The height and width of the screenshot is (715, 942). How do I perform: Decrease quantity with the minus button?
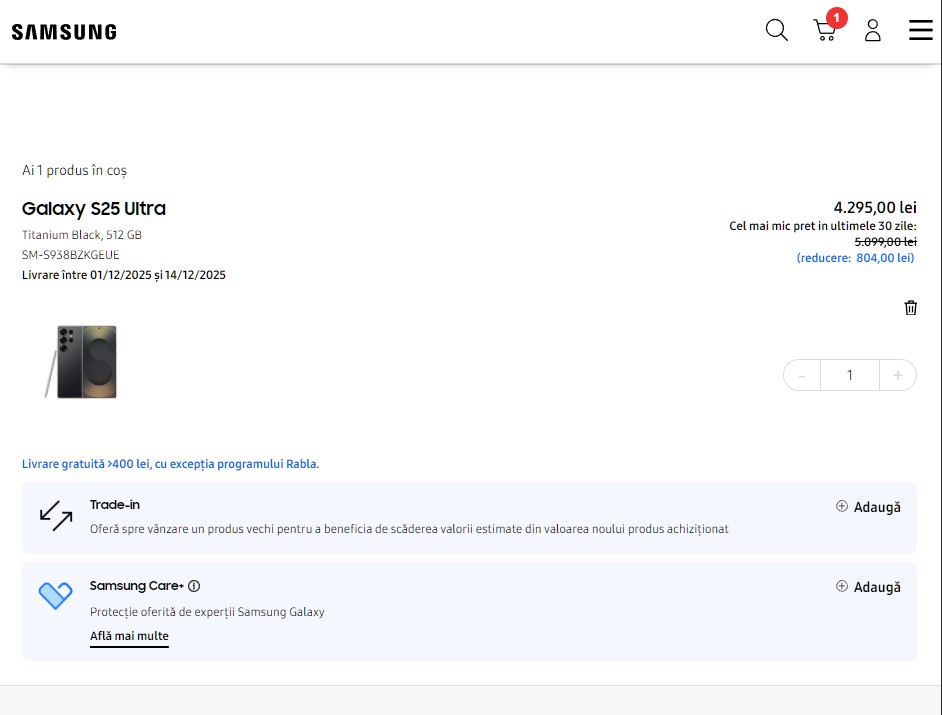pos(802,375)
